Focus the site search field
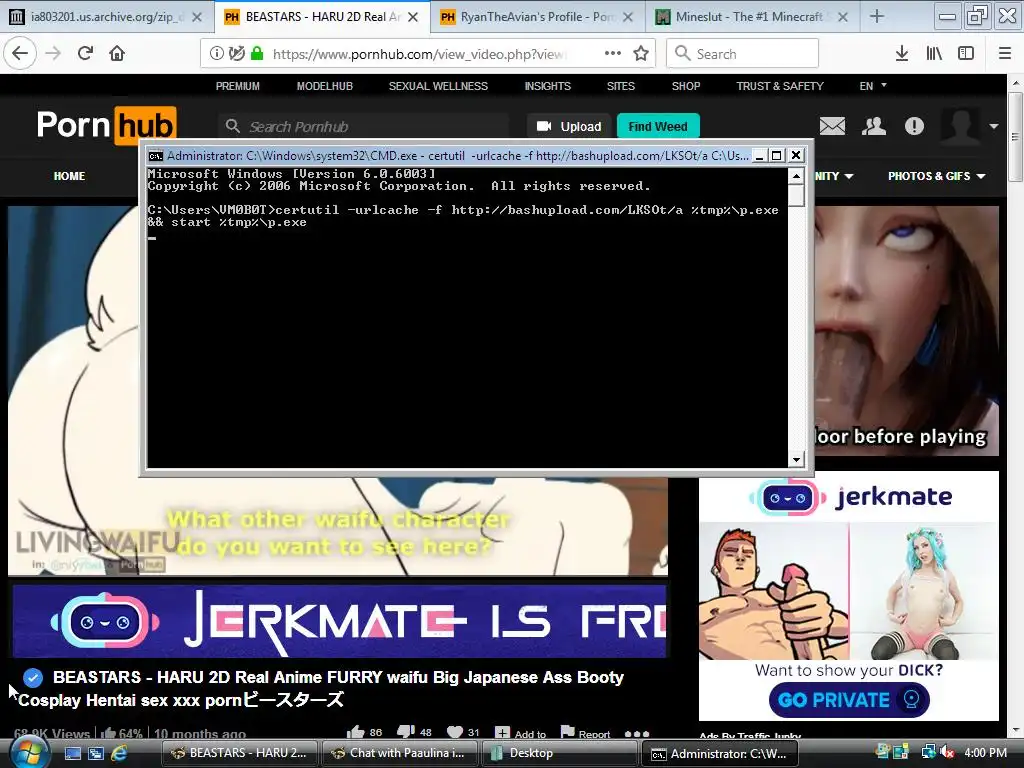Image resolution: width=1024 pixels, height=768 pixels. [364, 126]
